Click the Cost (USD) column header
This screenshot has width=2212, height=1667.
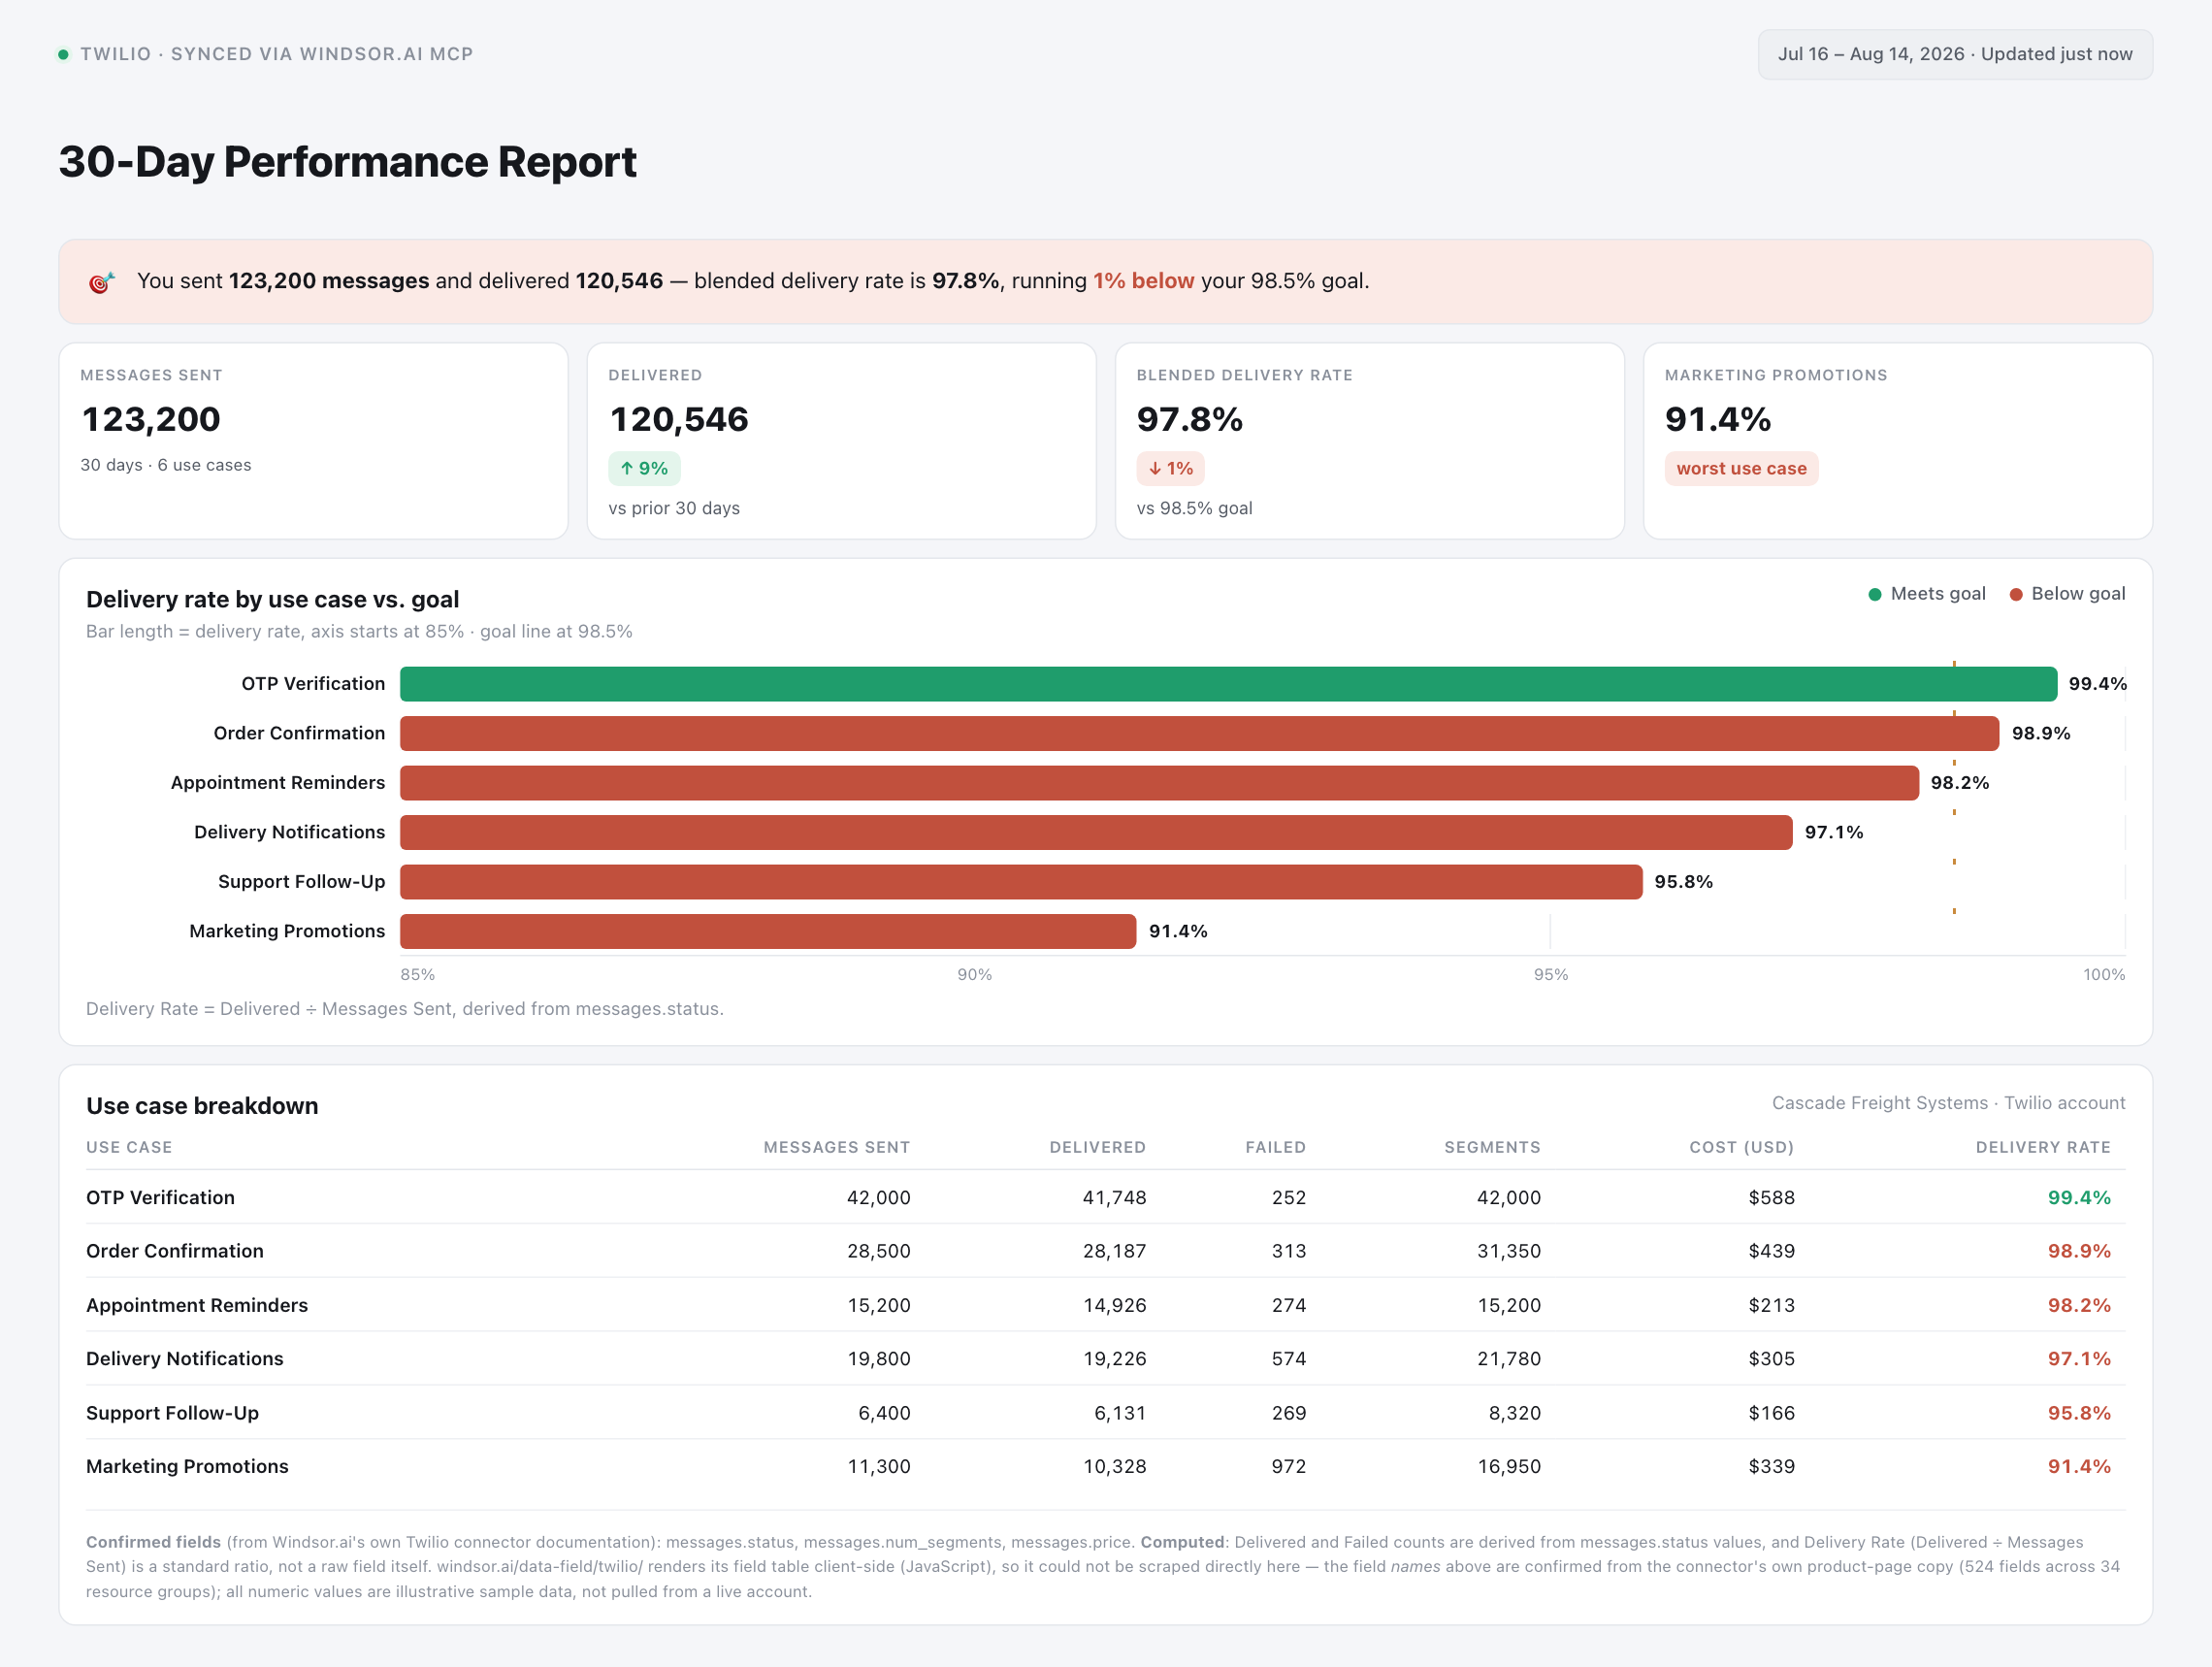coord(1741,1147)
